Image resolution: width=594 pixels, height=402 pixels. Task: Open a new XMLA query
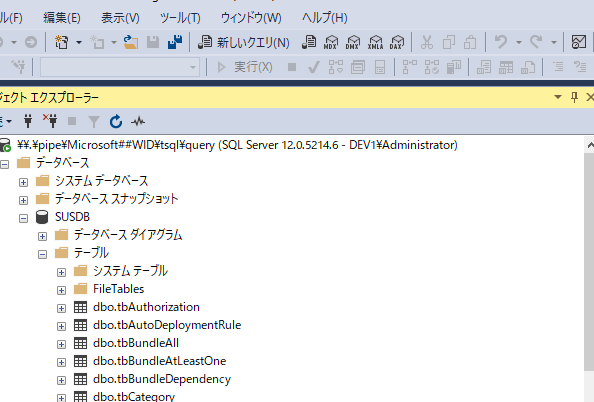375,42
